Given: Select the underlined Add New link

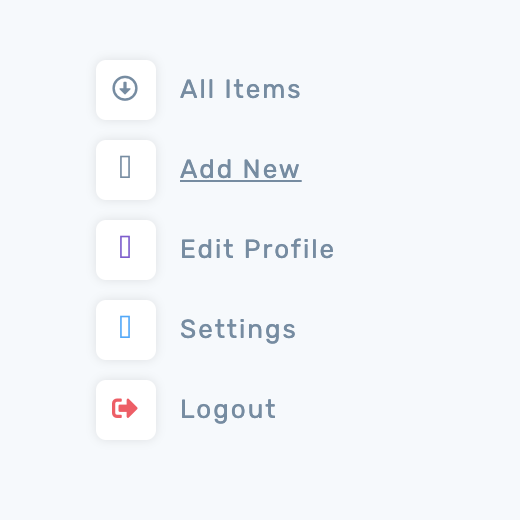Looking at the screenshot, I should 240,169.
